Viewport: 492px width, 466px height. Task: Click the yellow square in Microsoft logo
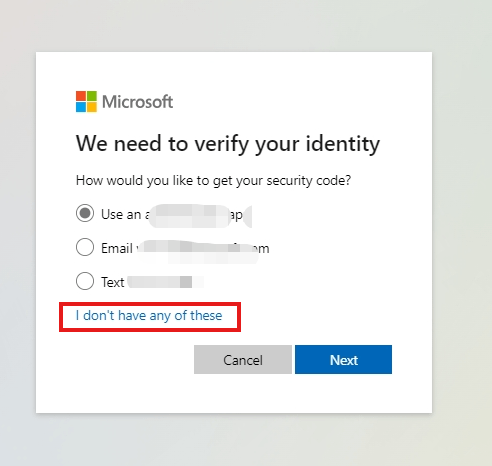pyautogui.click(x=92, y=107)
